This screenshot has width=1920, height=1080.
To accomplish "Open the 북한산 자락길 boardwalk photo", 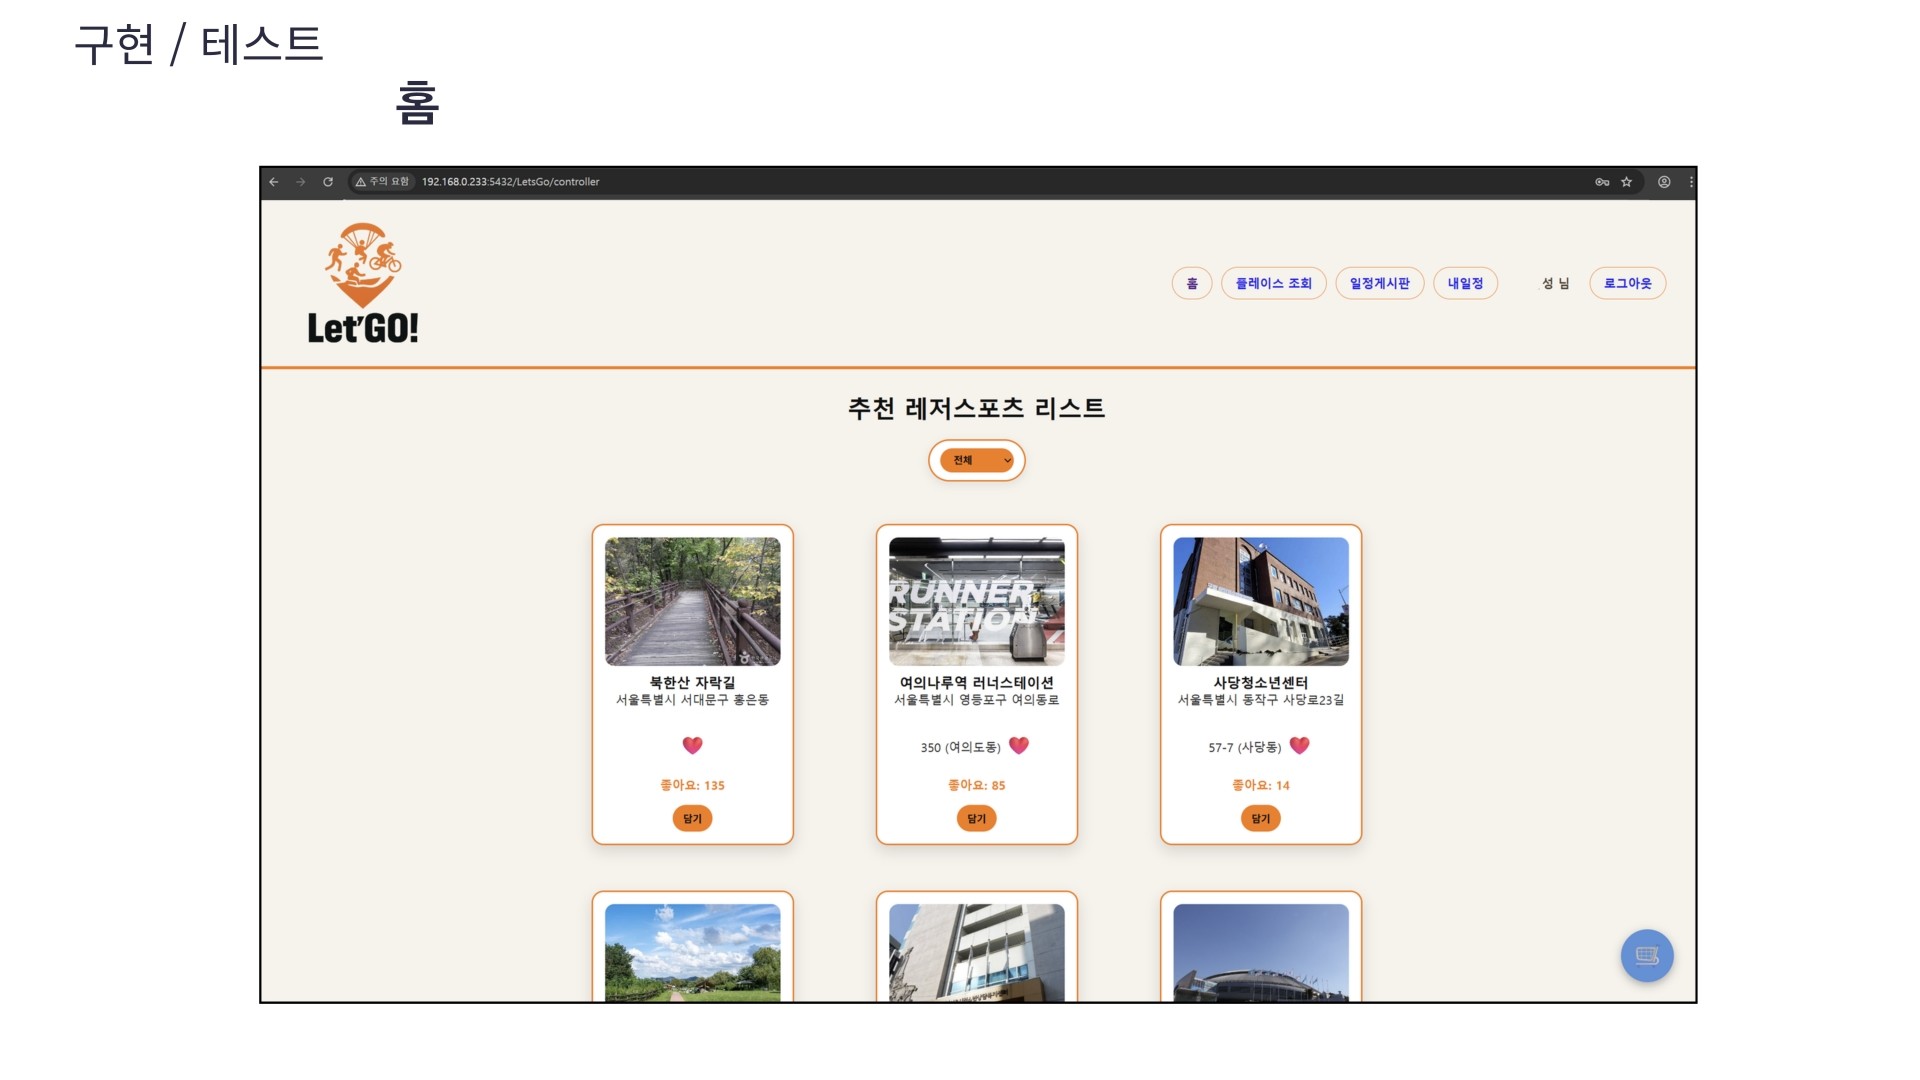I will (x=693, y=601).
